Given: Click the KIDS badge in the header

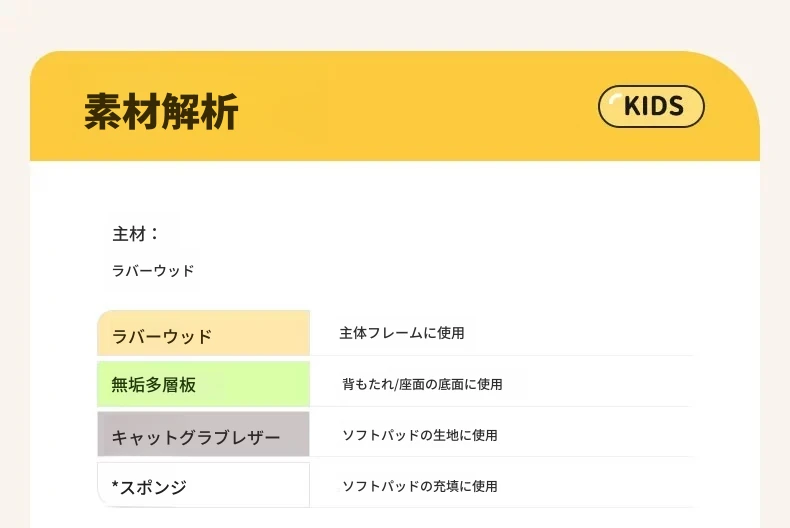Looking at the screenshot, I should pos(651,106).
